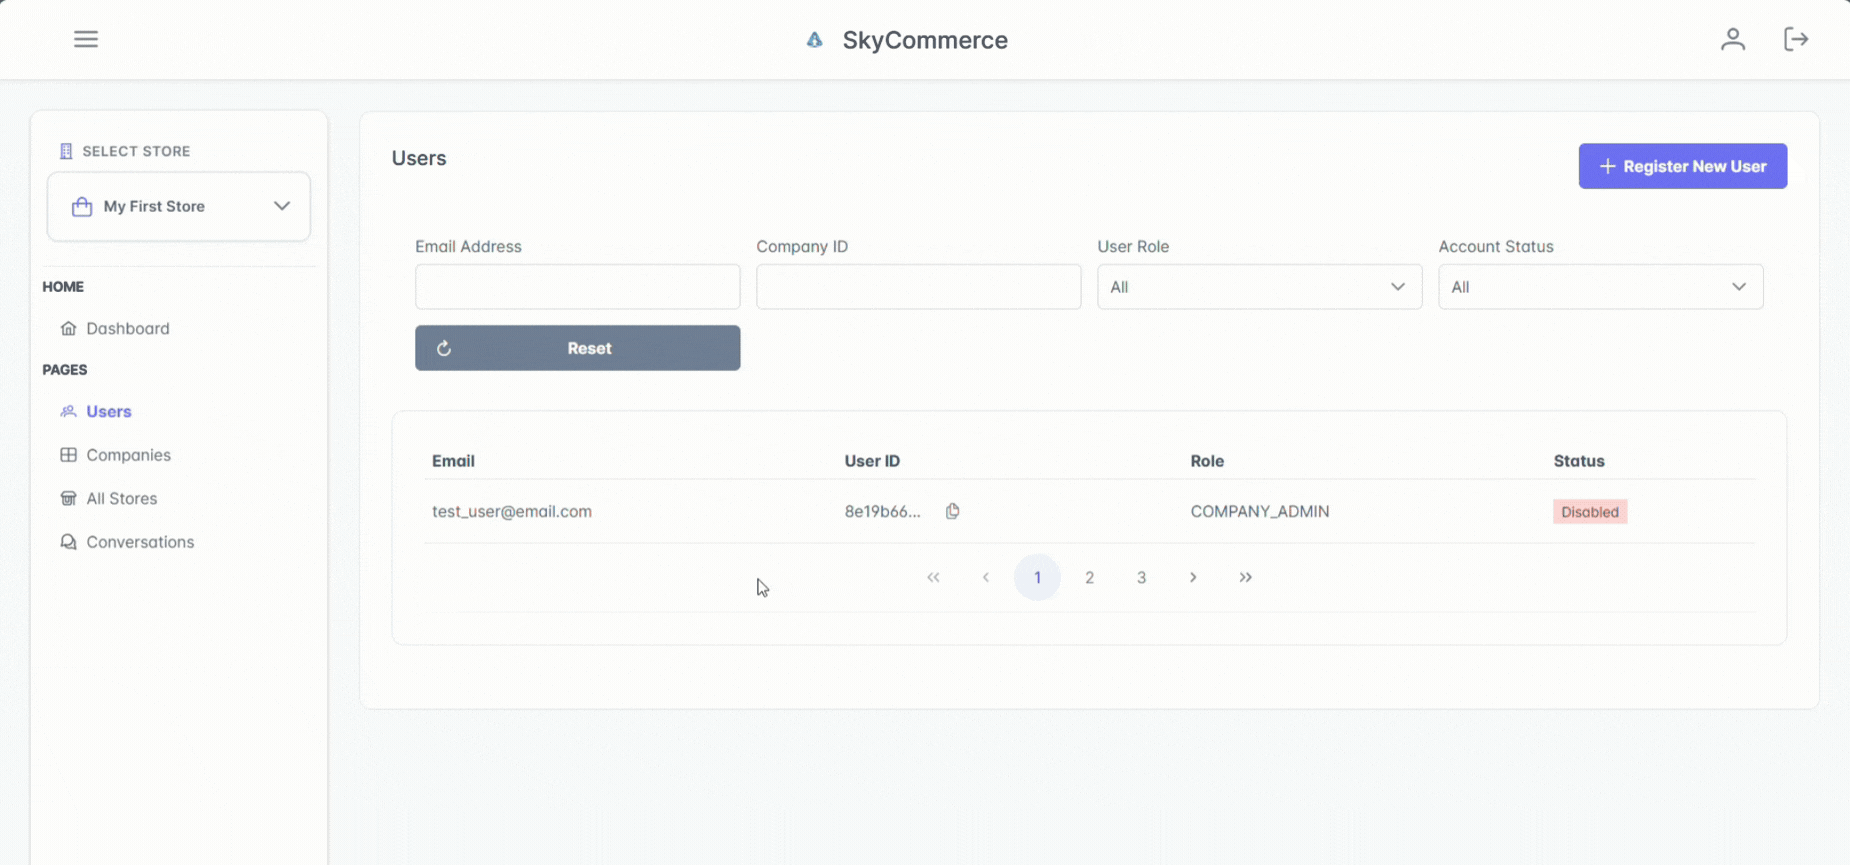The image size is (1850, 865).
Task: Click the Dashboard home icon
Action: [68, 328]
